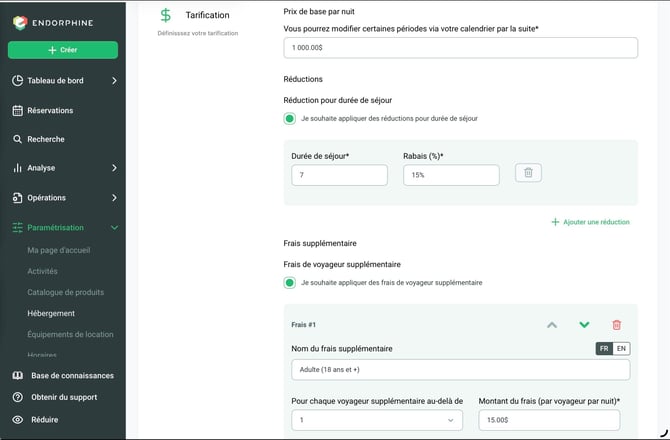The width and height of the screenshot is (670, 440).
Task: Click the Obtenir du support help icon
Action: coord(18,397)
